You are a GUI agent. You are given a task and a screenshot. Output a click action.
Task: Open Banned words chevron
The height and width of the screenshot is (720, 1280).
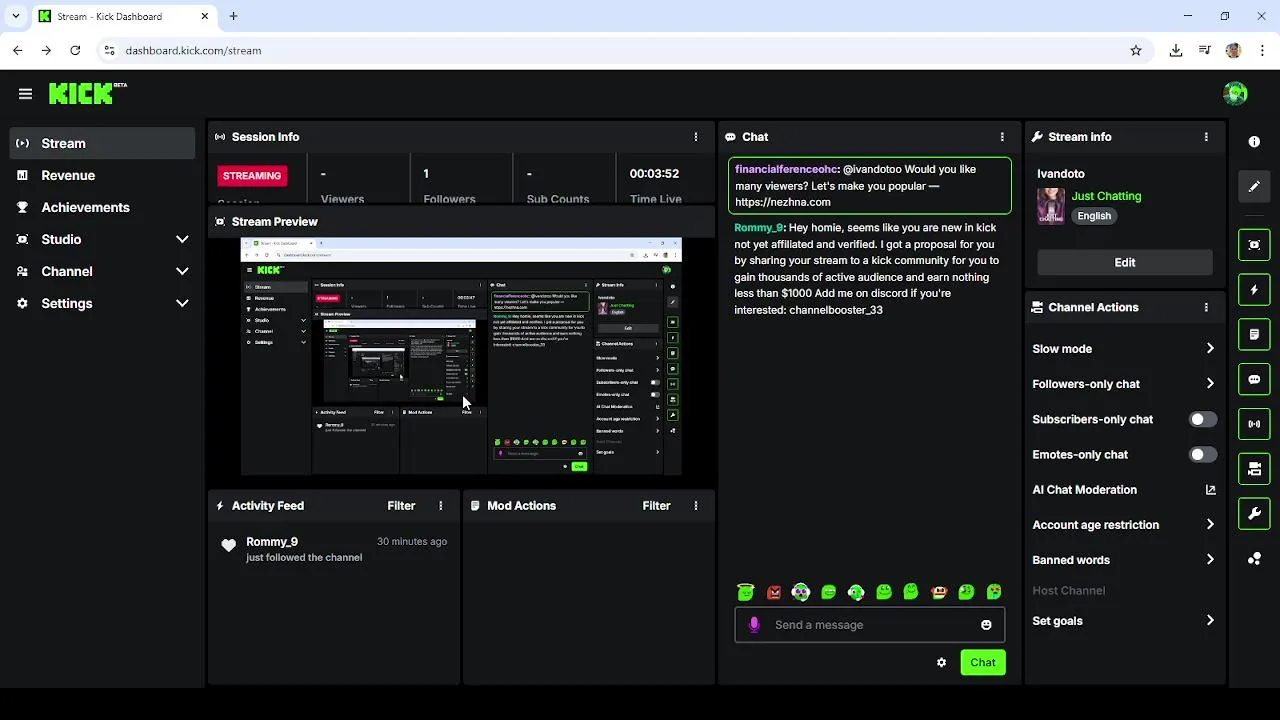coord(1210,560)
